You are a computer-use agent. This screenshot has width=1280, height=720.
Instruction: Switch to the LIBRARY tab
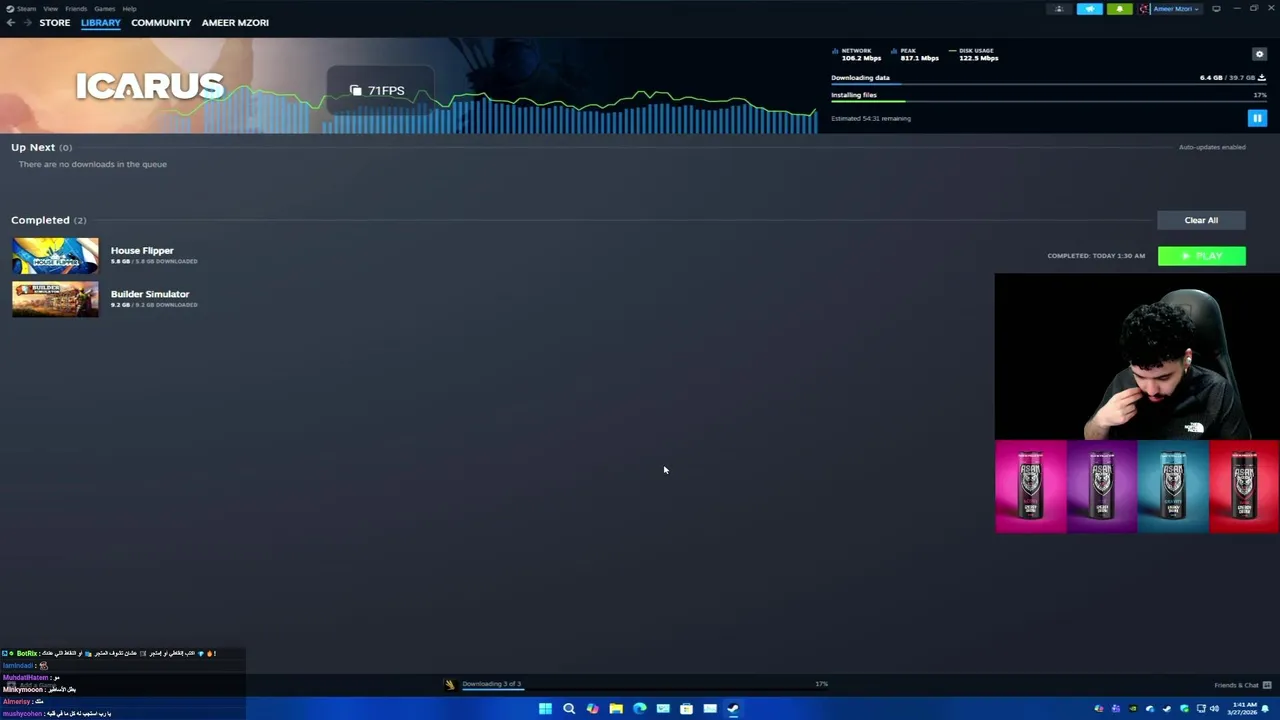pyautogui.click(x=101, y=22)
